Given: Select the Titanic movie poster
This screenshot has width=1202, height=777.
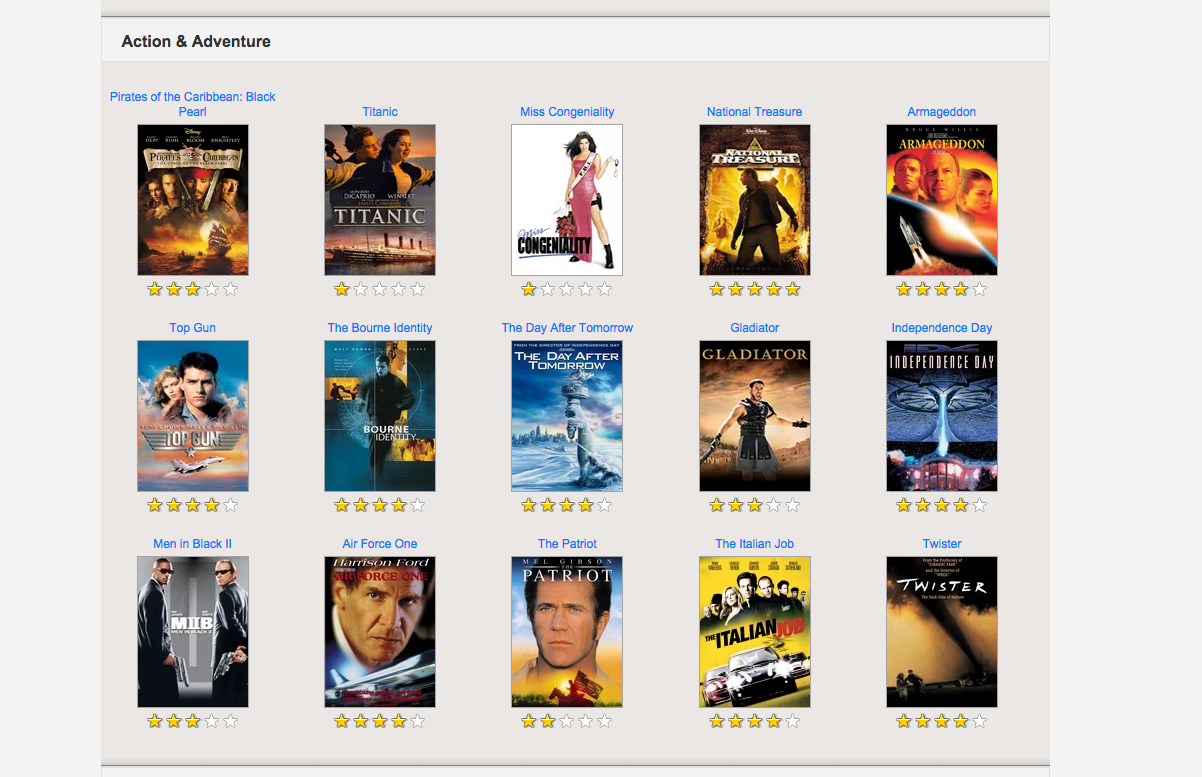Looking at the screenshot, I should point(380,200).
